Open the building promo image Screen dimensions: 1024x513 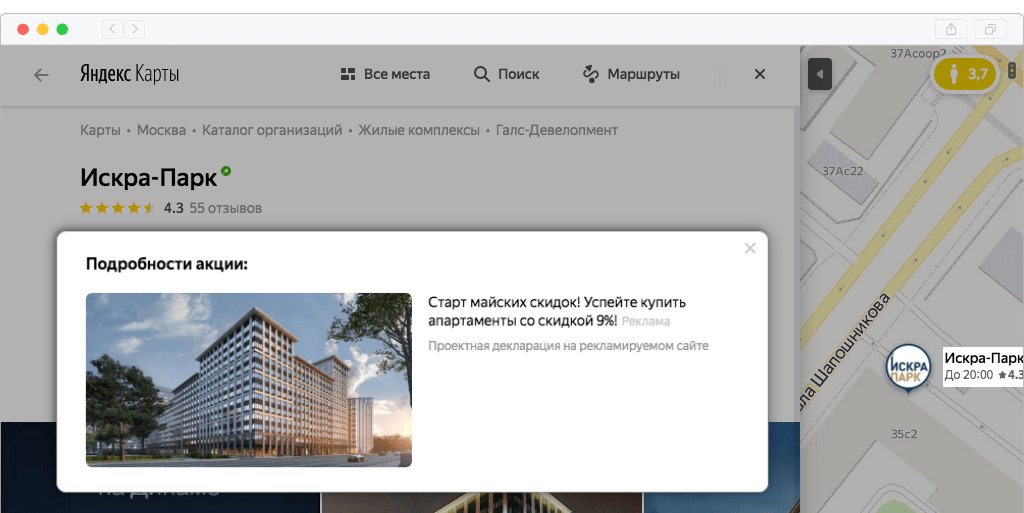tap(249, 380)
